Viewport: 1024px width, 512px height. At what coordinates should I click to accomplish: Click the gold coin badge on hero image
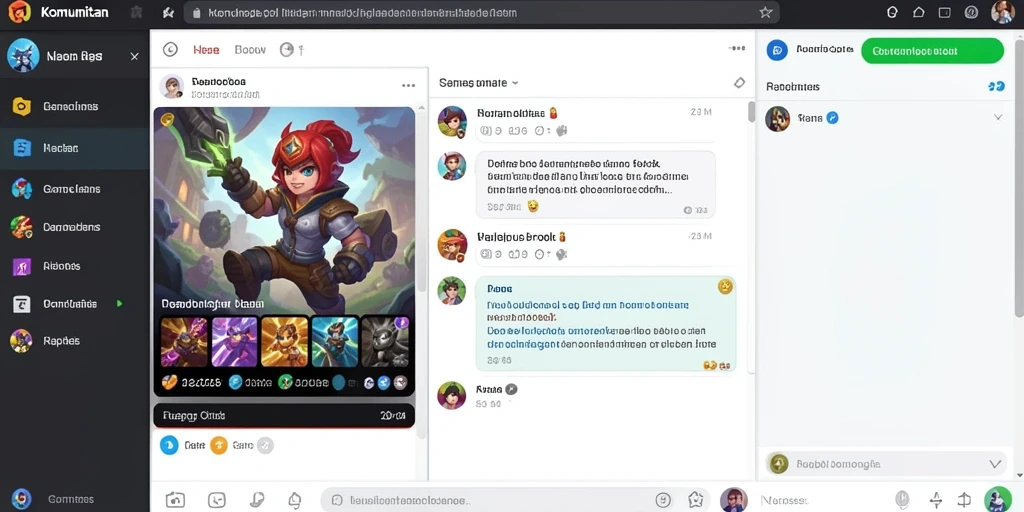(x=167, y=119)
